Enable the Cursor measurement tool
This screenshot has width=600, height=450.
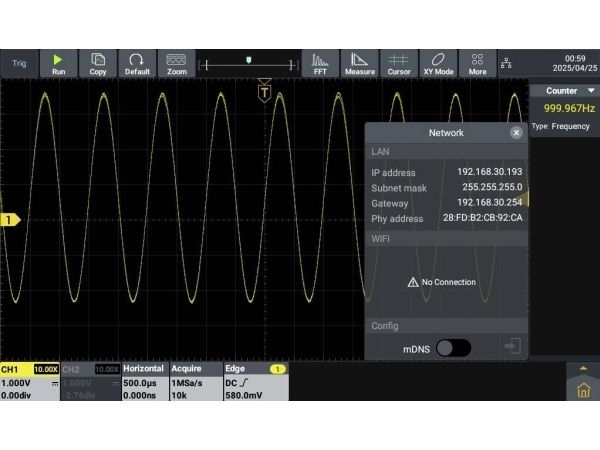(399, 64)
